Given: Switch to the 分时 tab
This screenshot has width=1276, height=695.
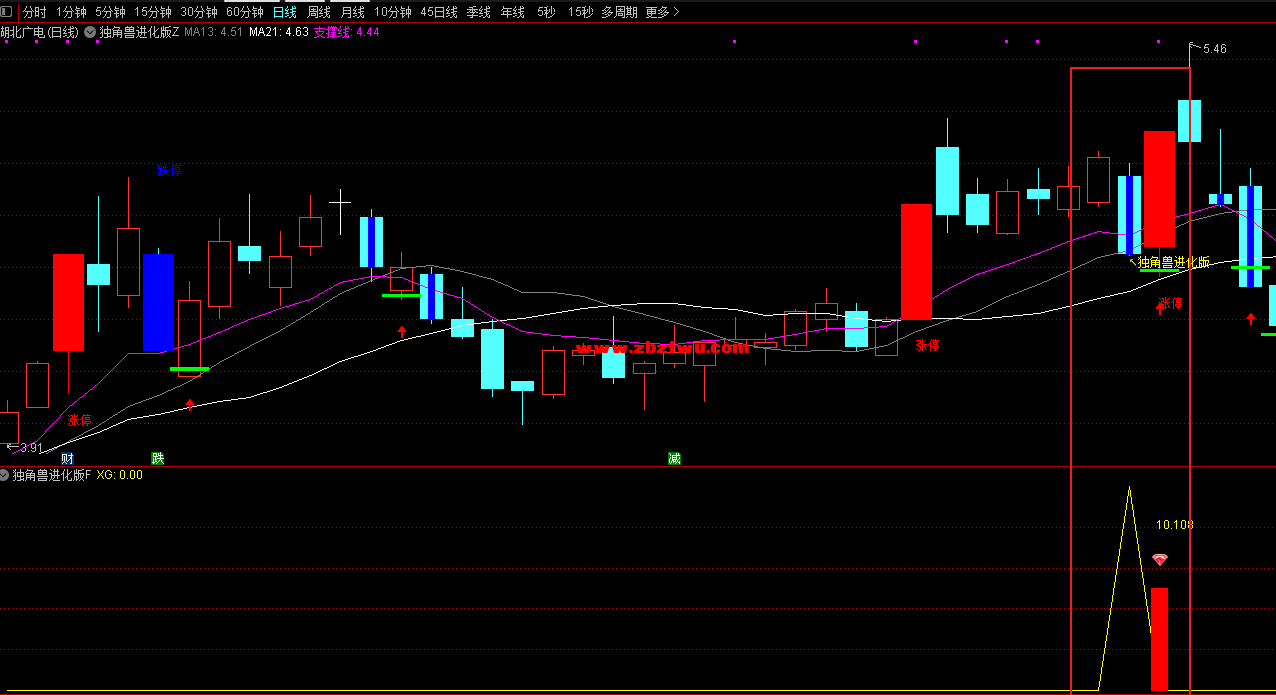Looking at the screenshot, I should point(34,12).
